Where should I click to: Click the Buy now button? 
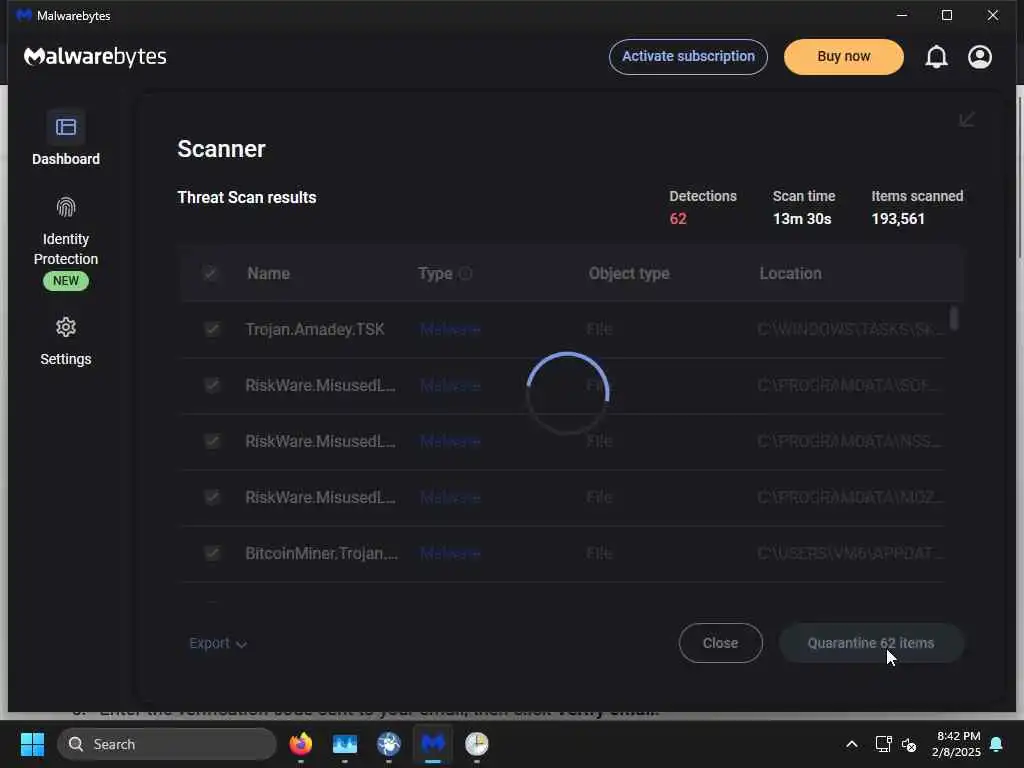click(844, 57)
